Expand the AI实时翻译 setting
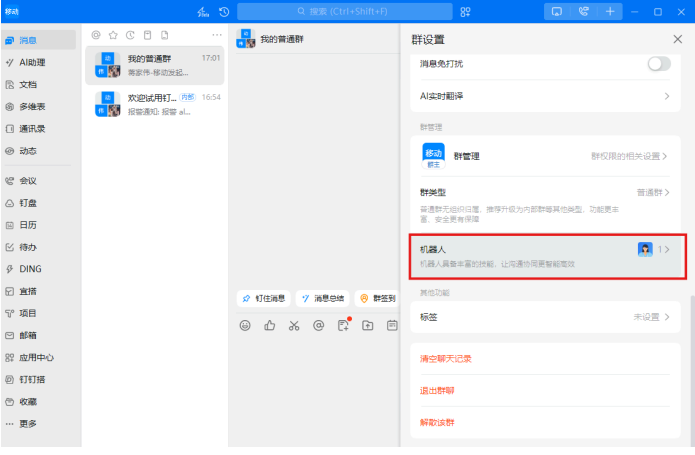 point(545,97)
